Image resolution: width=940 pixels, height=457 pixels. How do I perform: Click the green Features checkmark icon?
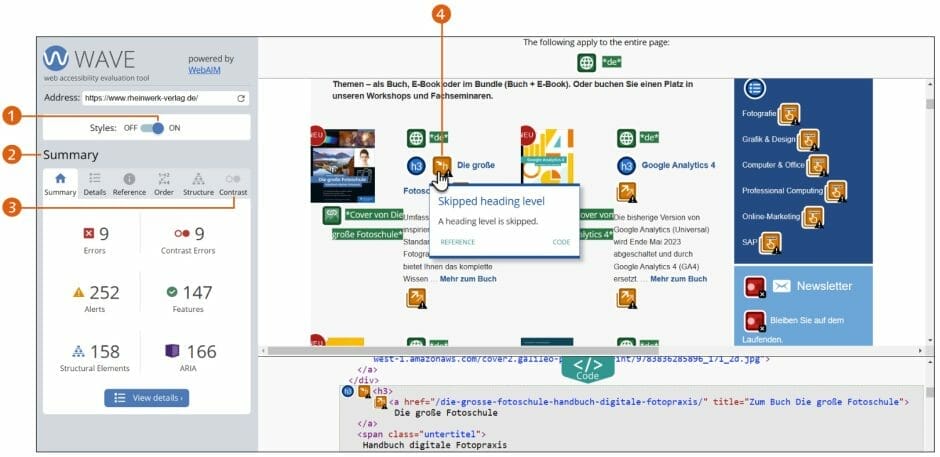172,292
